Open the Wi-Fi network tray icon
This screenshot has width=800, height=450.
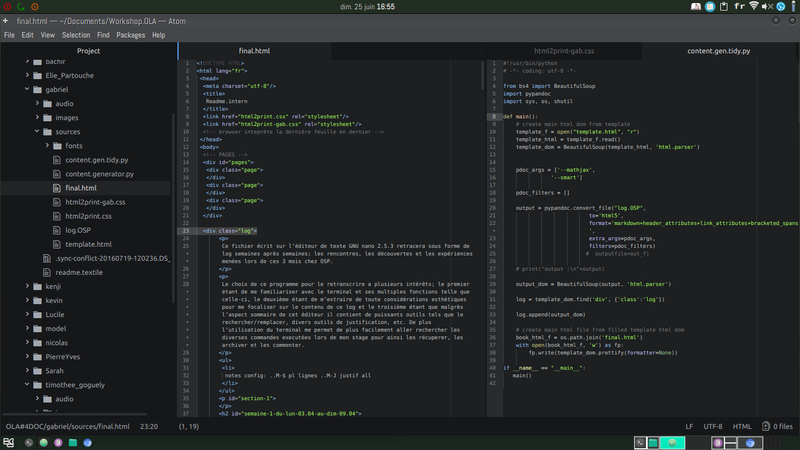[x=754, y=6]
